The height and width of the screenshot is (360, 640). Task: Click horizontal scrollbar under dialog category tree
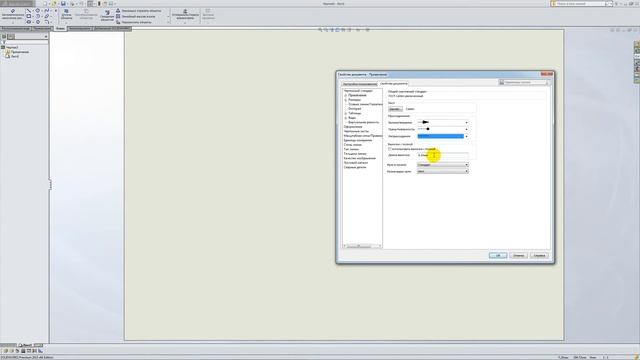(362, 246)
